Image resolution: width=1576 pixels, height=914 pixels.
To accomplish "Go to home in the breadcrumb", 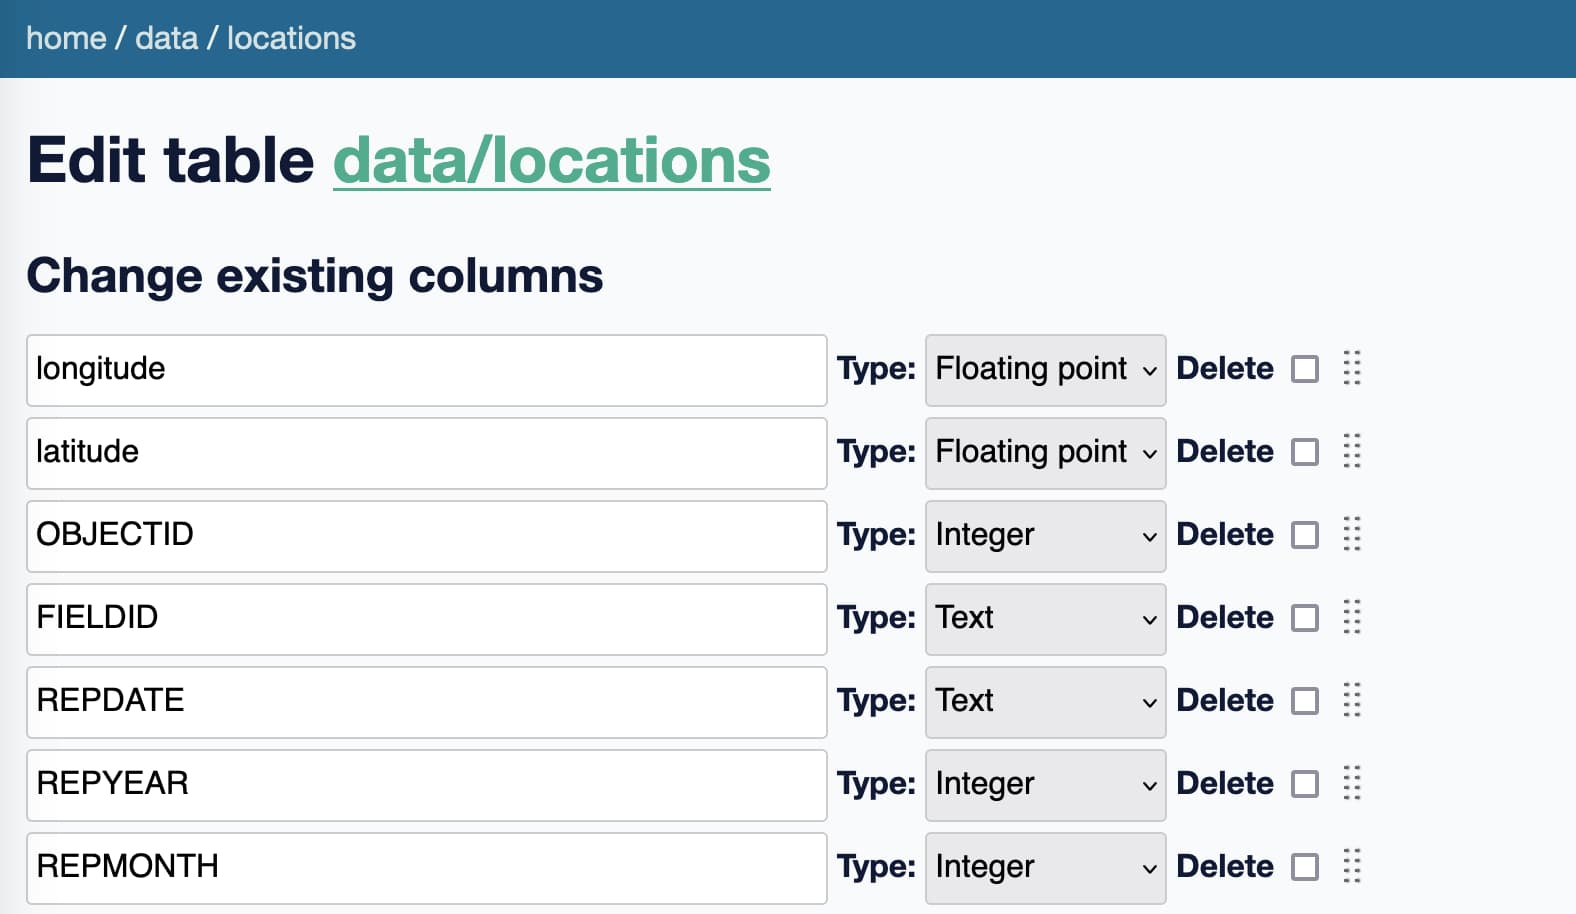I will pos(66,38).
